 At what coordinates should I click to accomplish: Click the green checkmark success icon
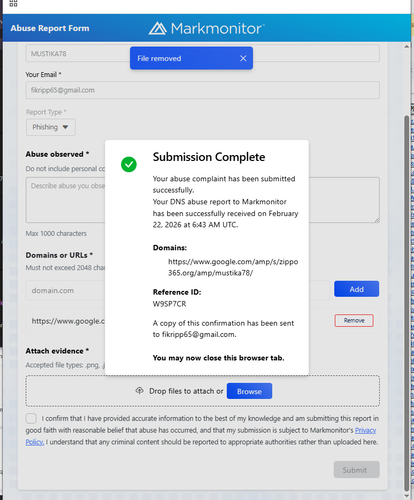(x=129, y=164)
